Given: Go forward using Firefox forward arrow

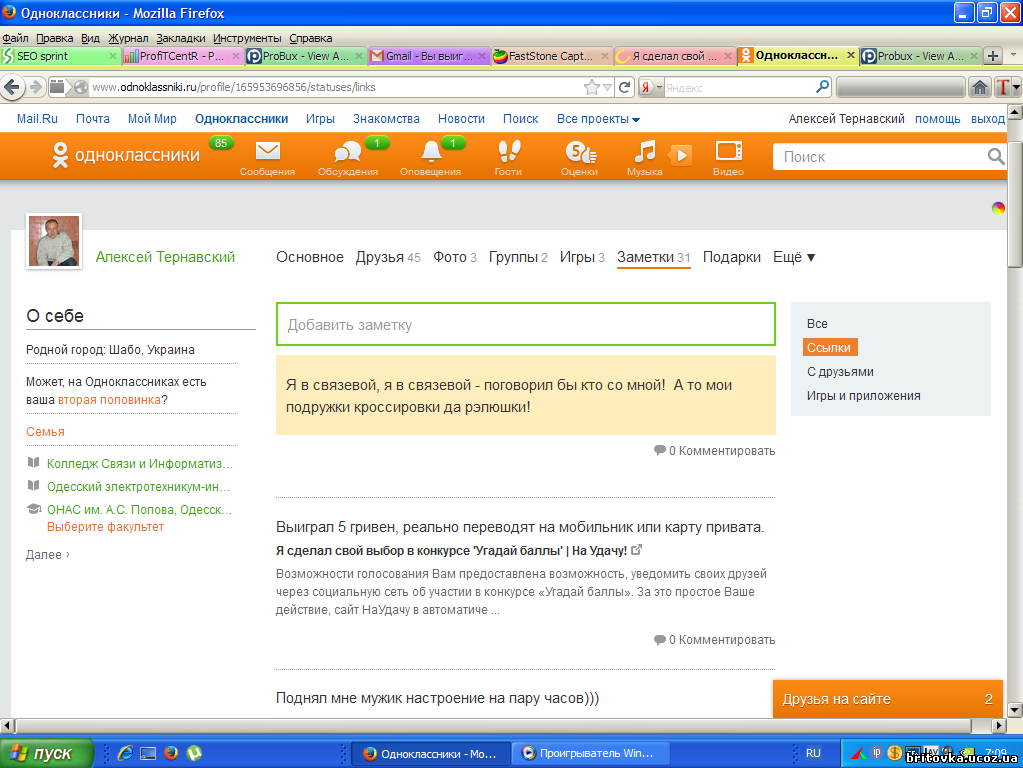Looking at the screenshot, I should click(37, 87).
